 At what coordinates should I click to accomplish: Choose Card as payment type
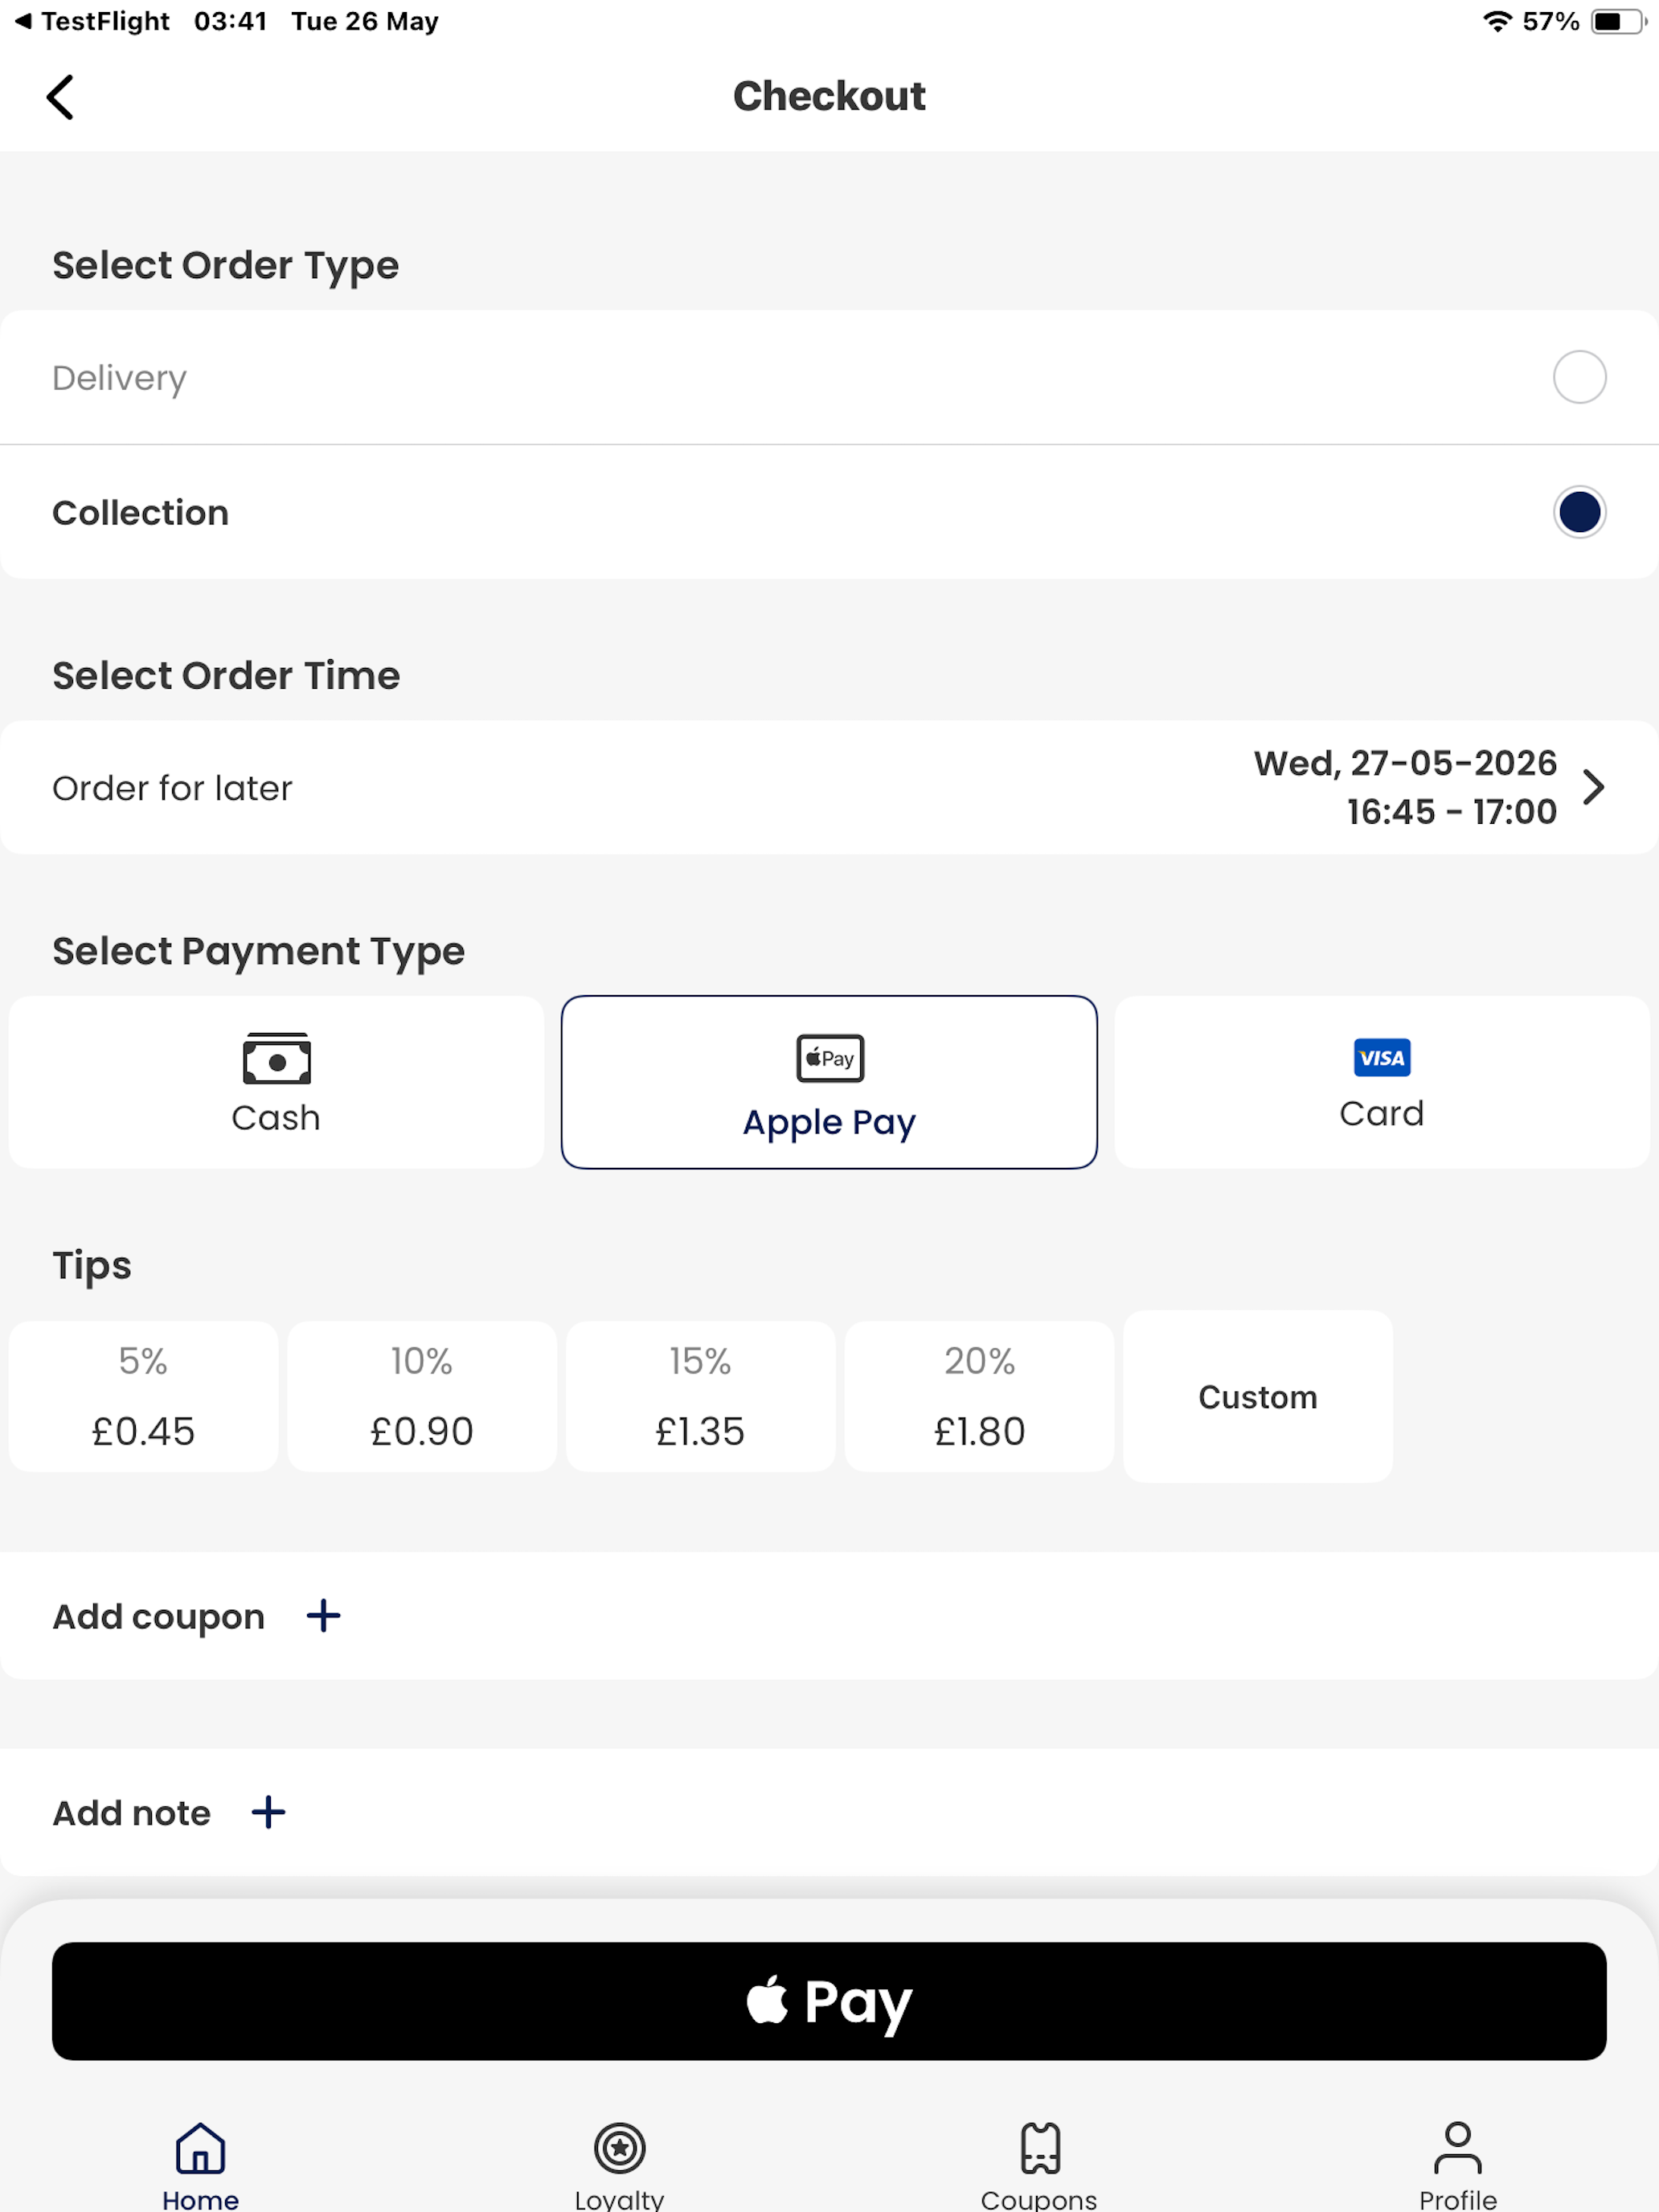1382,1082
